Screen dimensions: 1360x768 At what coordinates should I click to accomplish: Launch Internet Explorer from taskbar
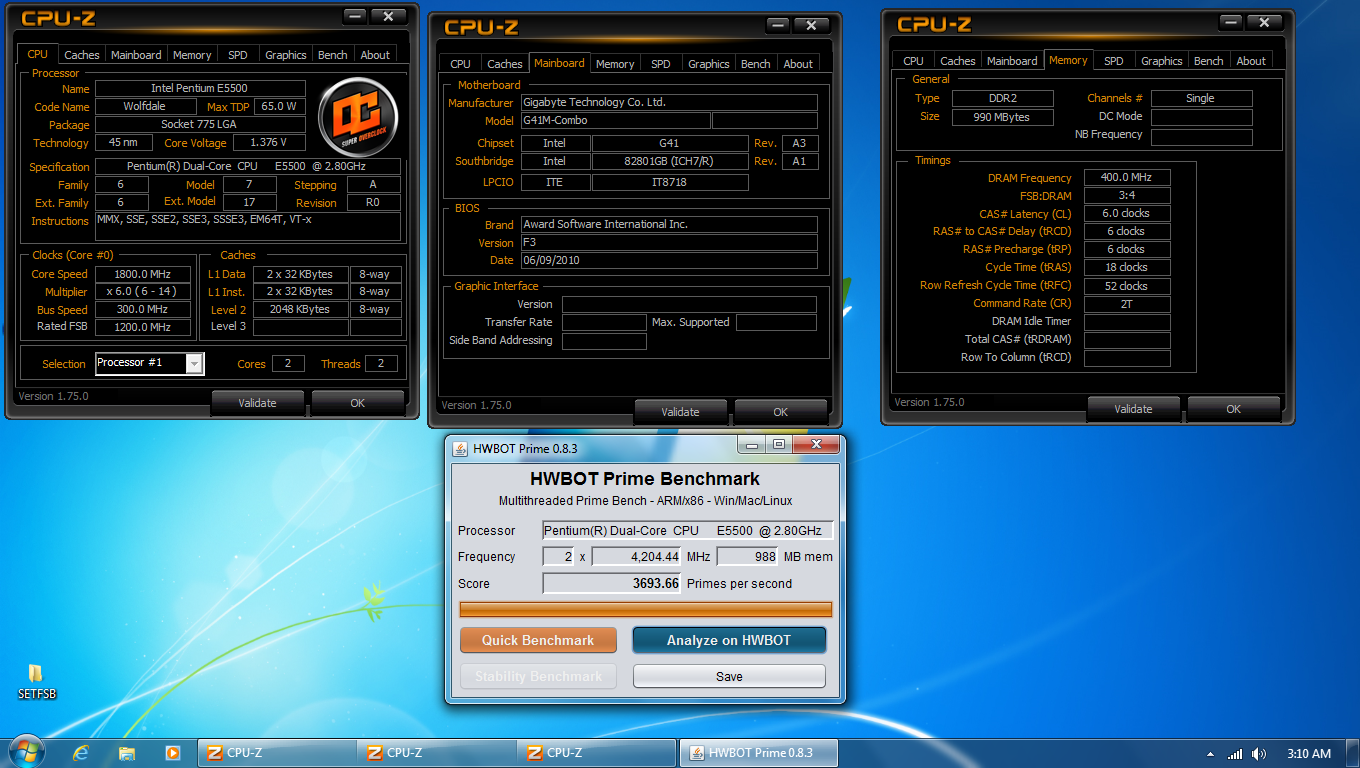pos(81,753)
